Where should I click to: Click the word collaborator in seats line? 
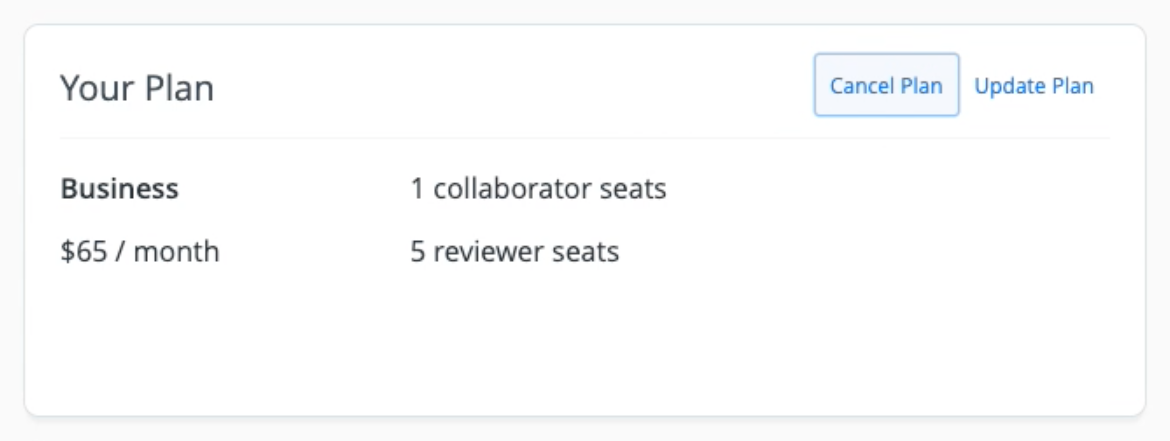[x=507, y=188]
